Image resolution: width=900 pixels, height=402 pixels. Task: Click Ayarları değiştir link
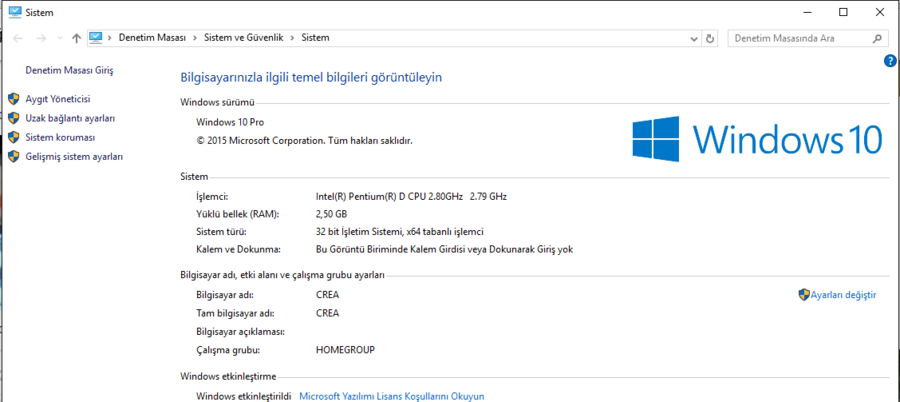(843, 295)
